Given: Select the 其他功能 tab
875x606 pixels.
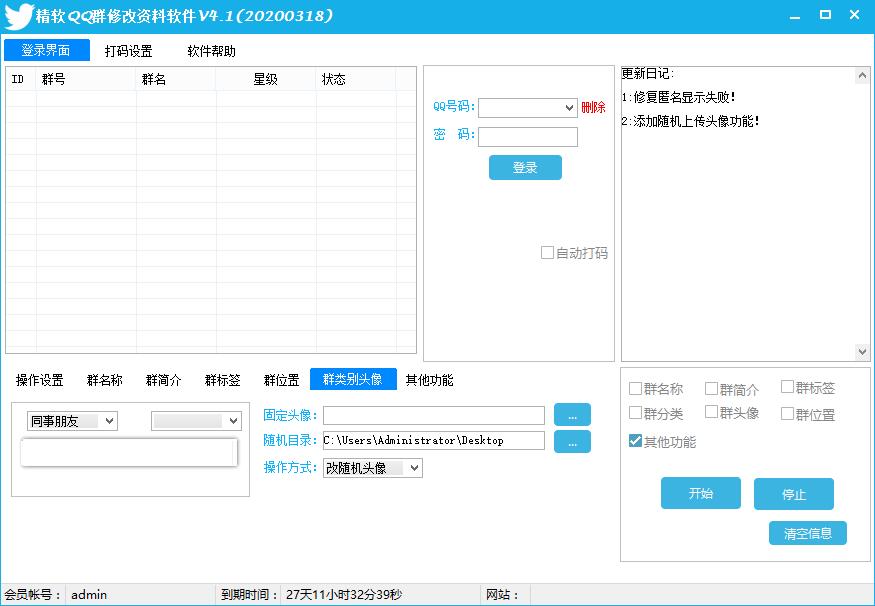Looking at the screenshot, I should click(x=429, y=380).
